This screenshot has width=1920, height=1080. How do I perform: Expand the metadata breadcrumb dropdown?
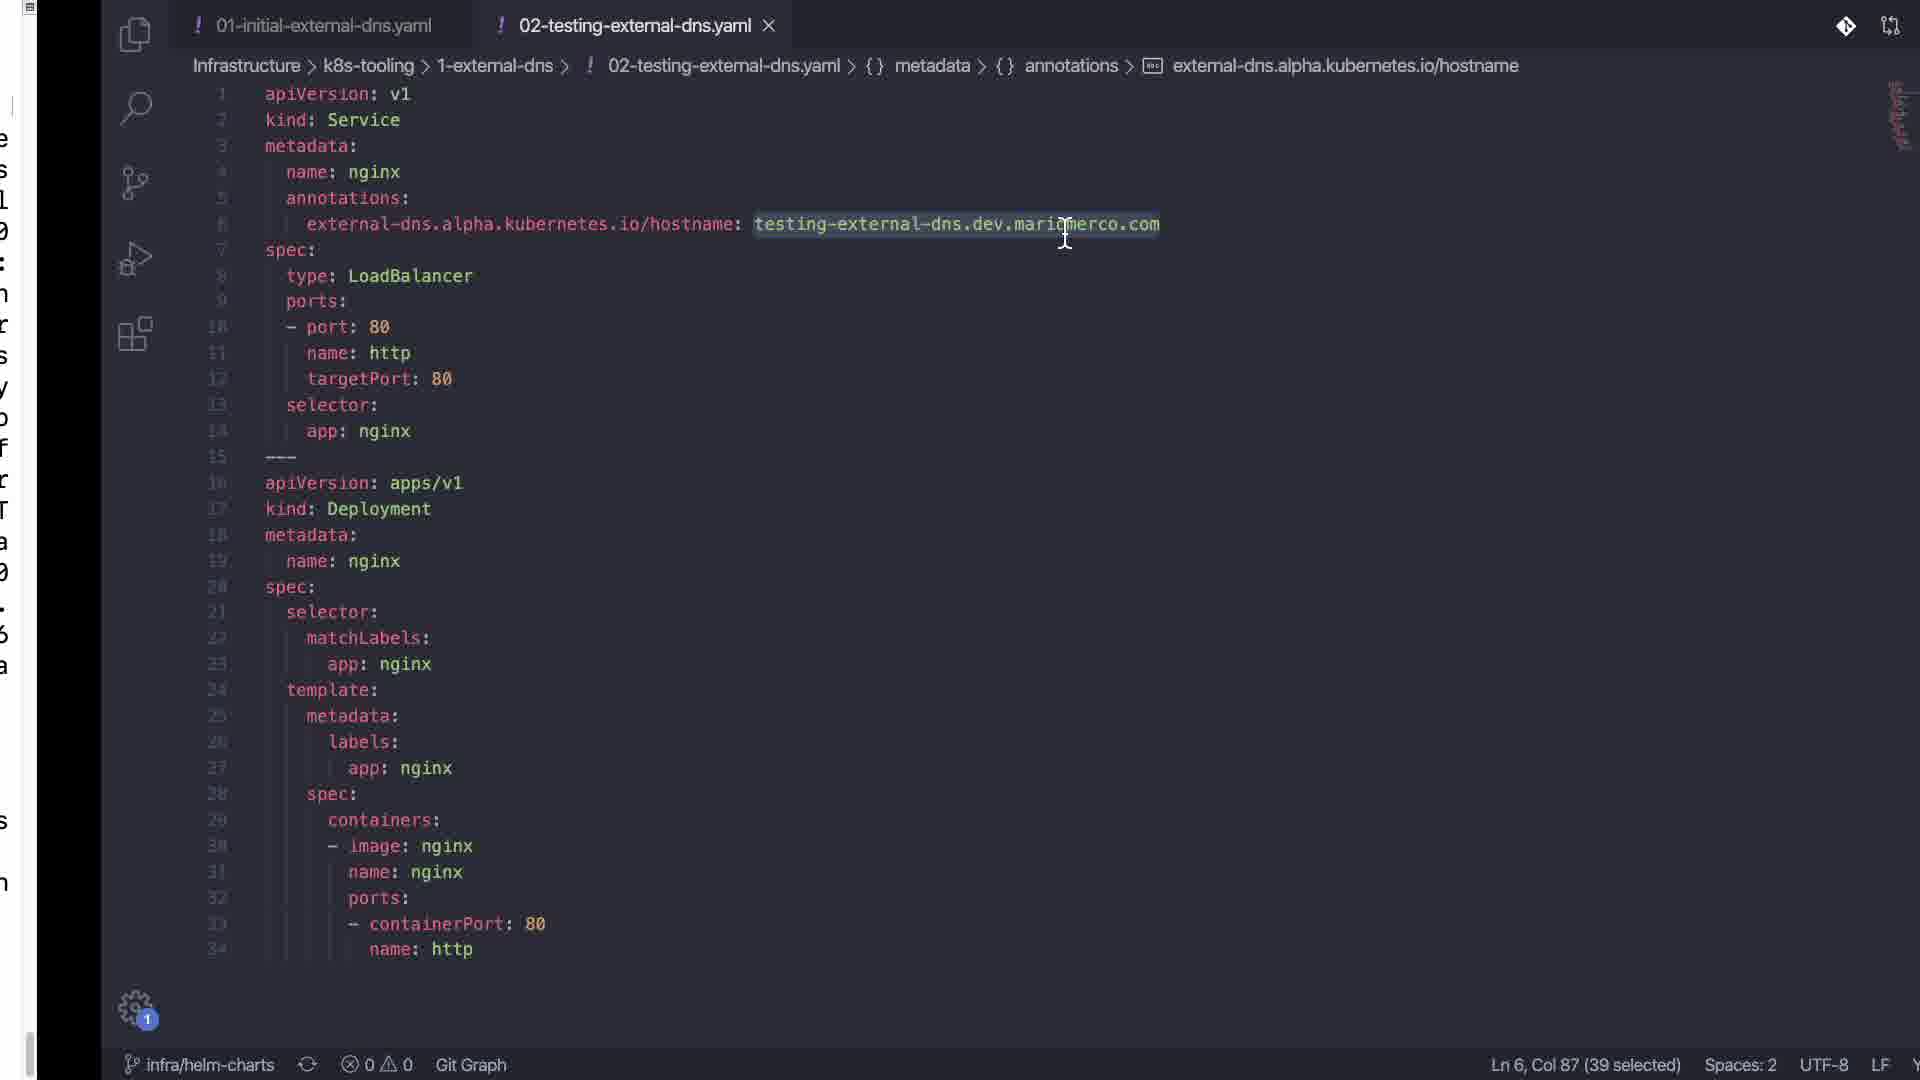pos(931,66)
